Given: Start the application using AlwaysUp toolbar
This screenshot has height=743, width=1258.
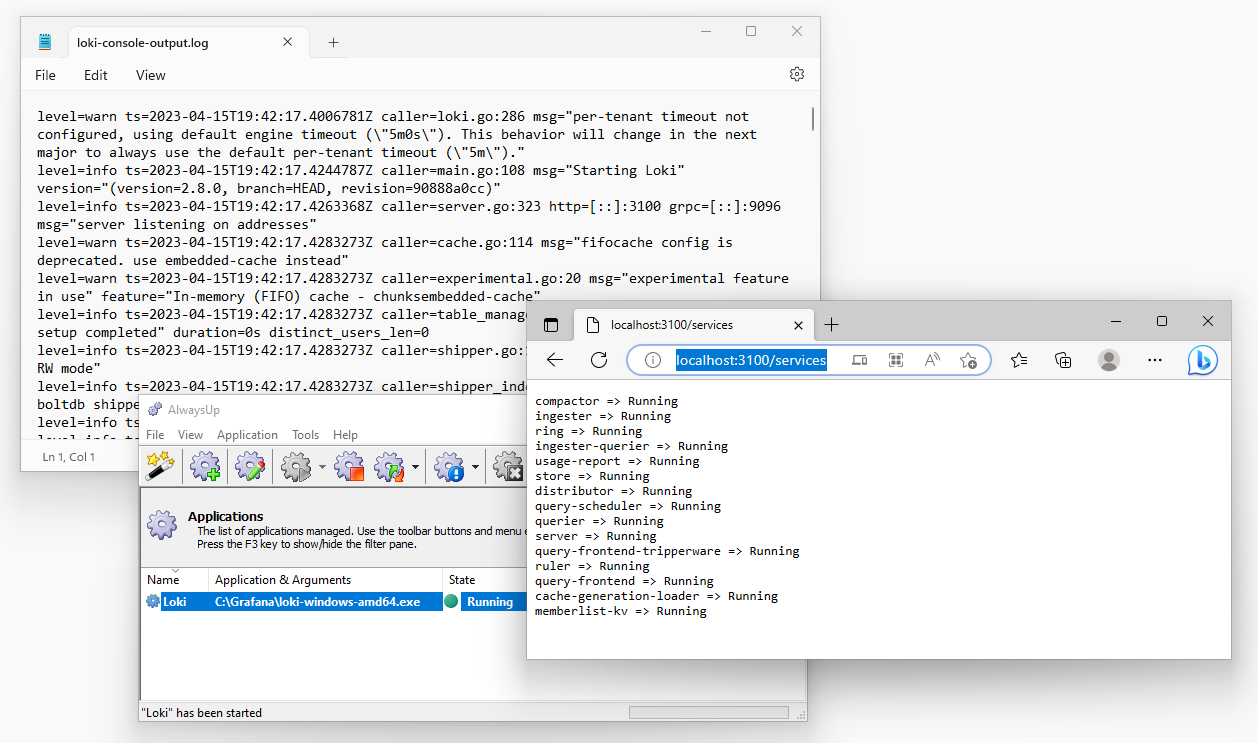Looking at the screenshot, I should [296, 466].
